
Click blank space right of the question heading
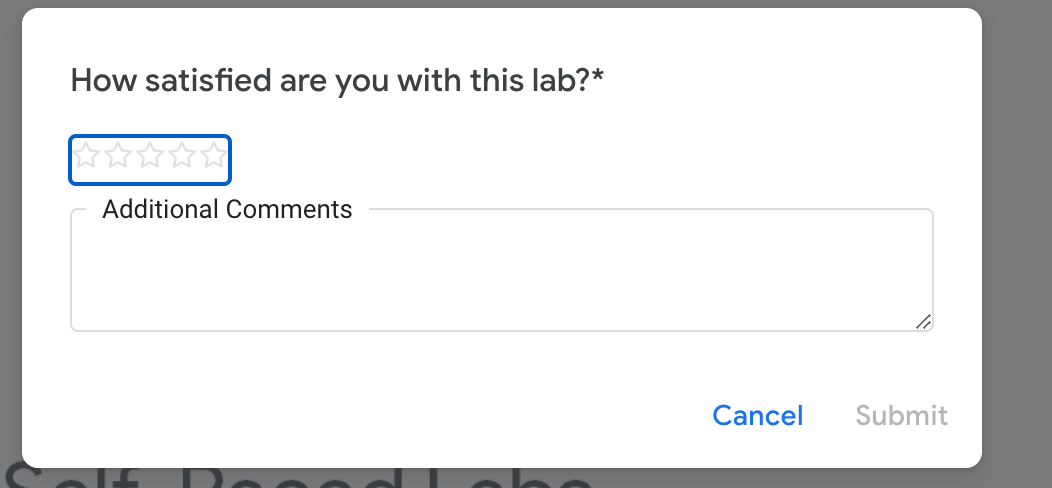click(x=800, y=81)
